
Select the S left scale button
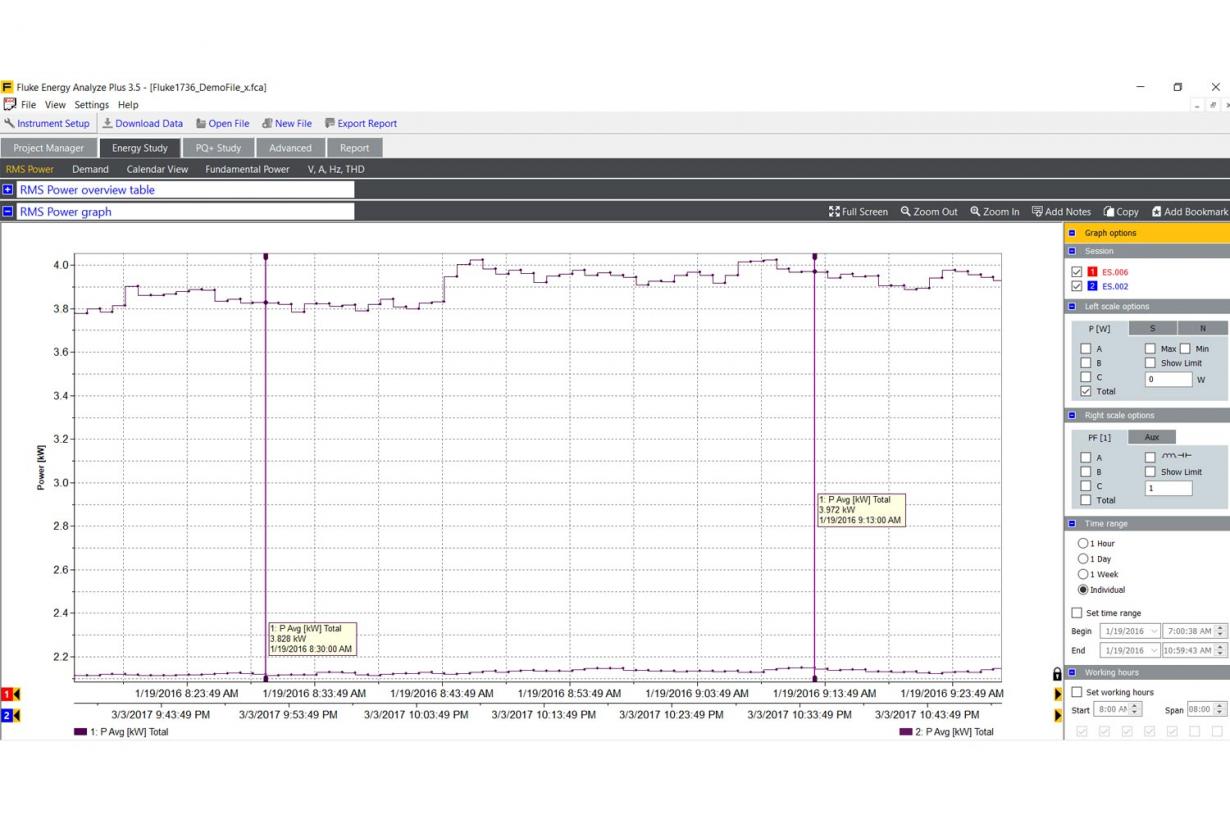1152,327
